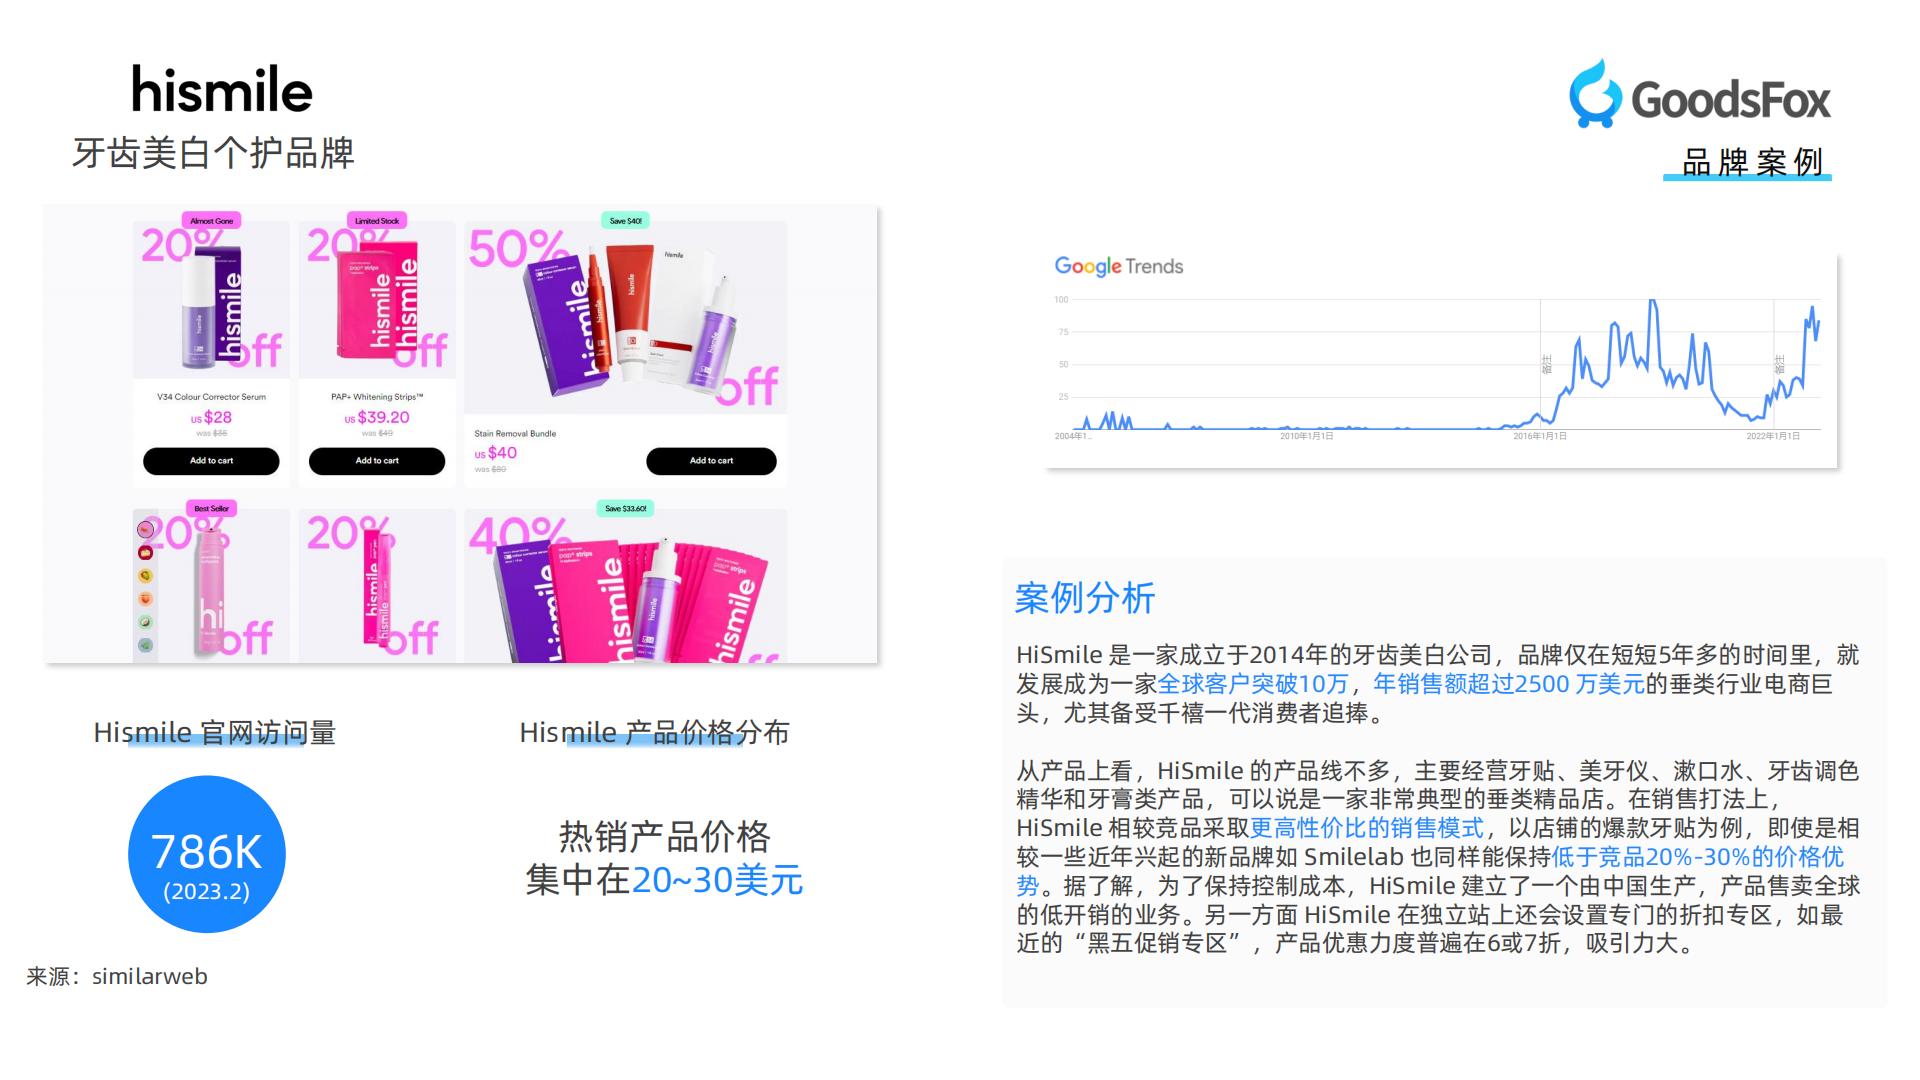
Task: Open V34 Colour Corrector Serum product image
Action: click(211, 300)
